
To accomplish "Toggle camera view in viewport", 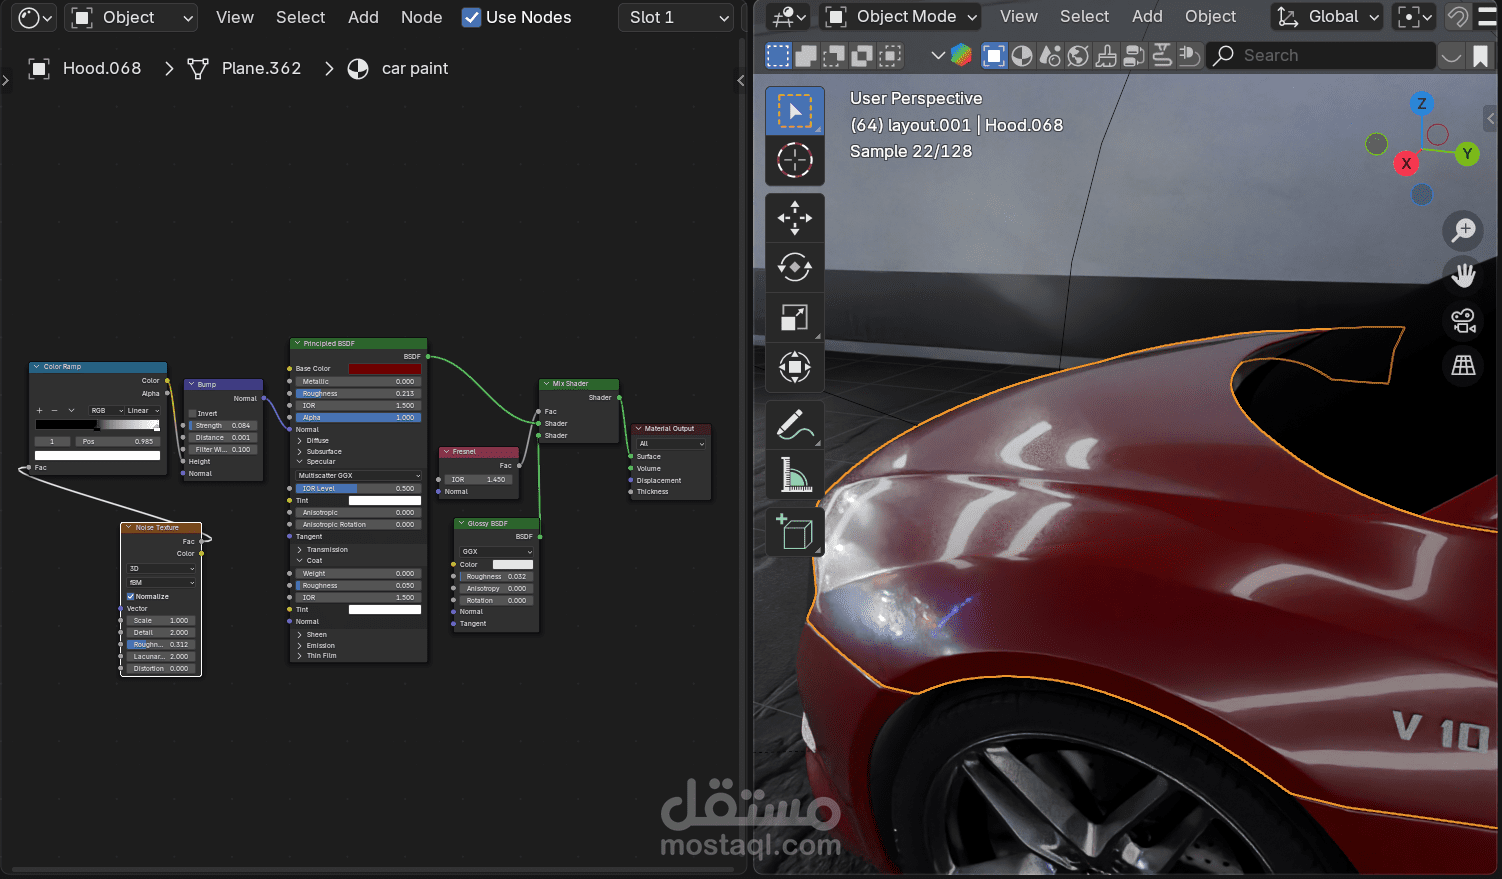I will (1463, 321).
